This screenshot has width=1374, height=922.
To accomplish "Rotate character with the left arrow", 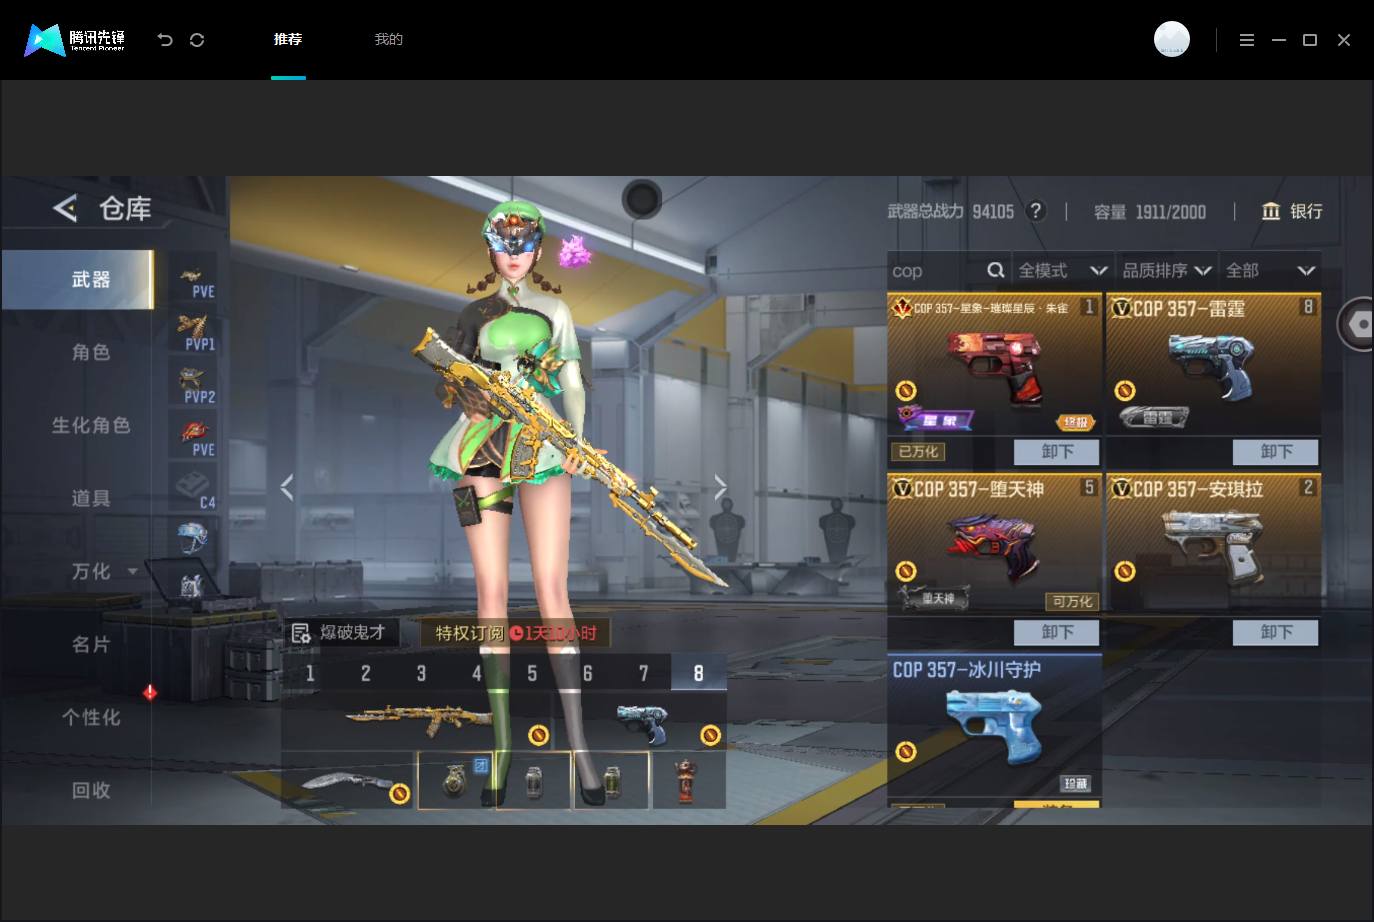I will (287, 487).
